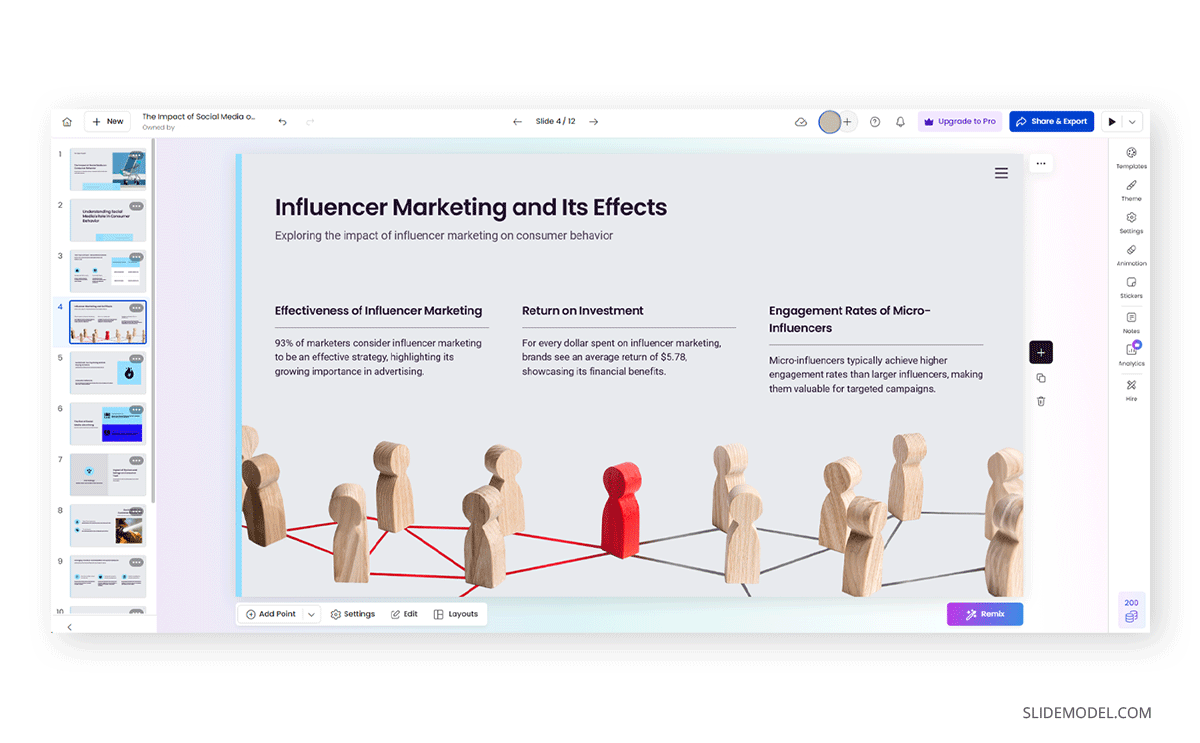Viewport: 1200px width, 743px height.
Task: Redo the last undone action
Action: click(x=310, y=122)
